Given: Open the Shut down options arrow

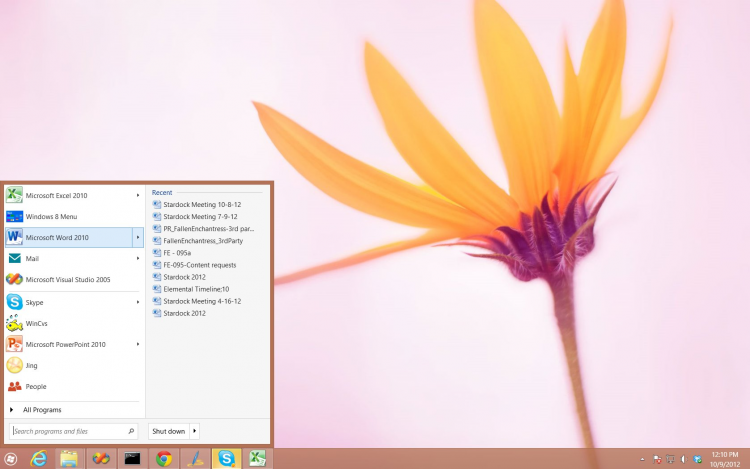Looking at the screenshot, I should click(194, 431).
